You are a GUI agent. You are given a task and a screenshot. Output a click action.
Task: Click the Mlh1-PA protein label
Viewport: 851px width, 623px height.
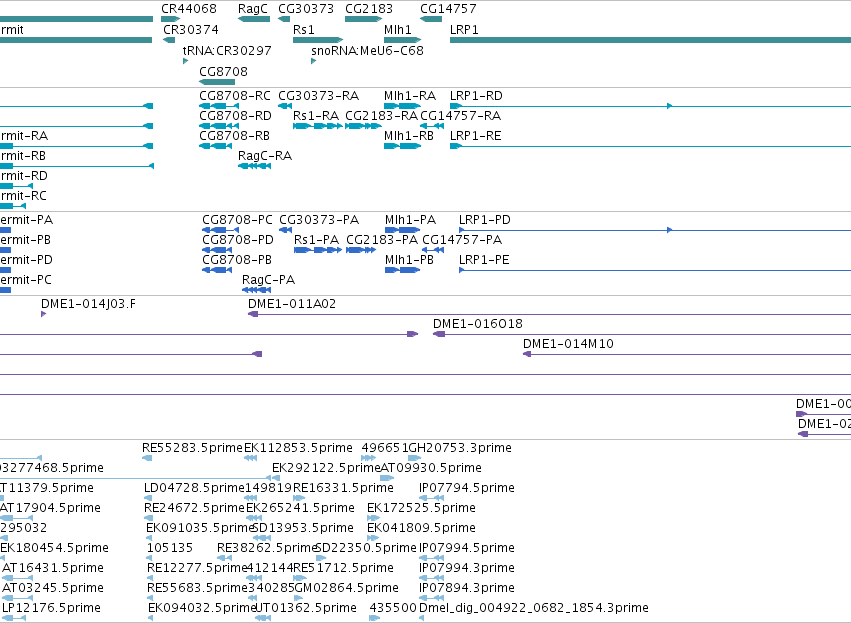[x=410, y=220]
